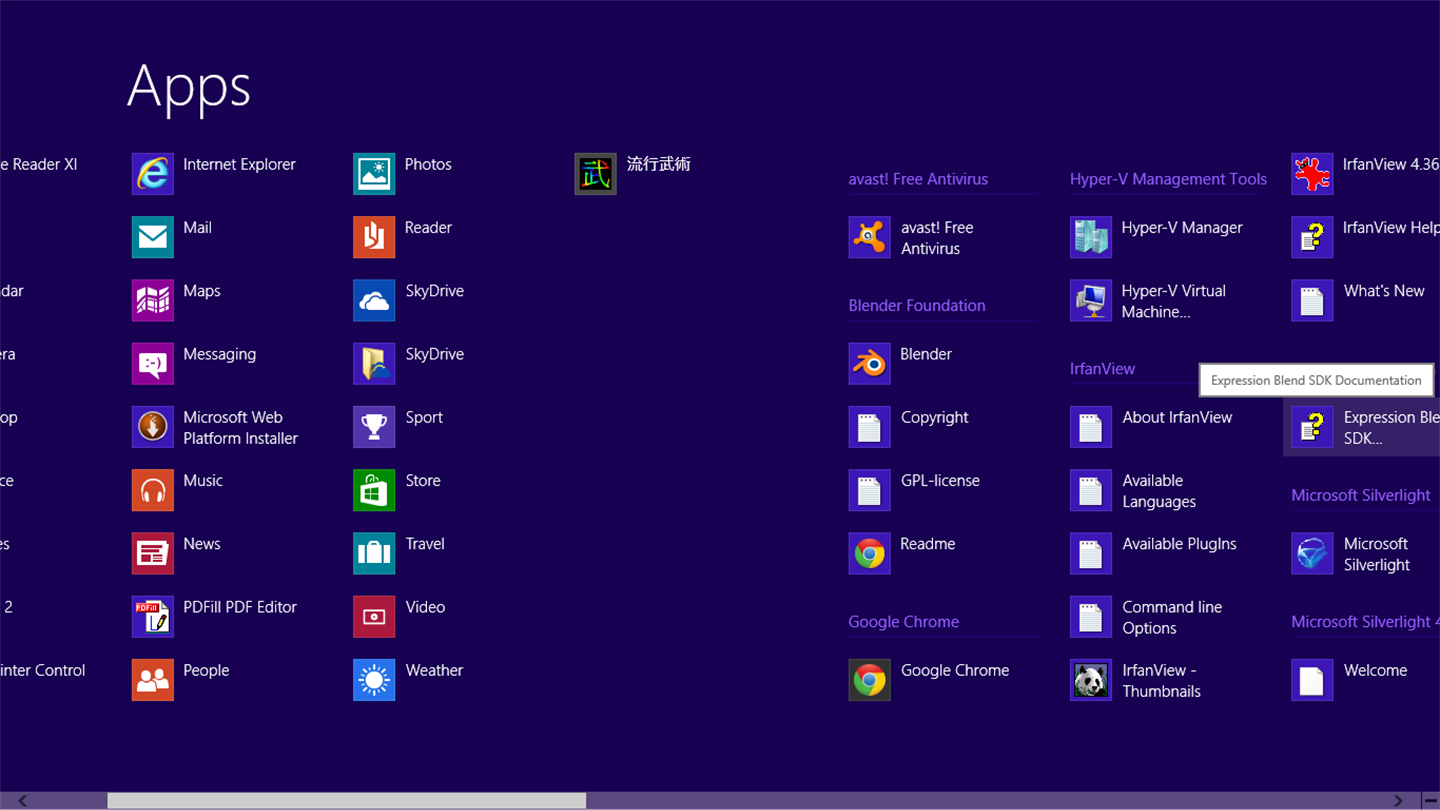Open the PDFill PDF Editor icon
This screenshot has height=810, width=1440.
[x=152, y=617]
